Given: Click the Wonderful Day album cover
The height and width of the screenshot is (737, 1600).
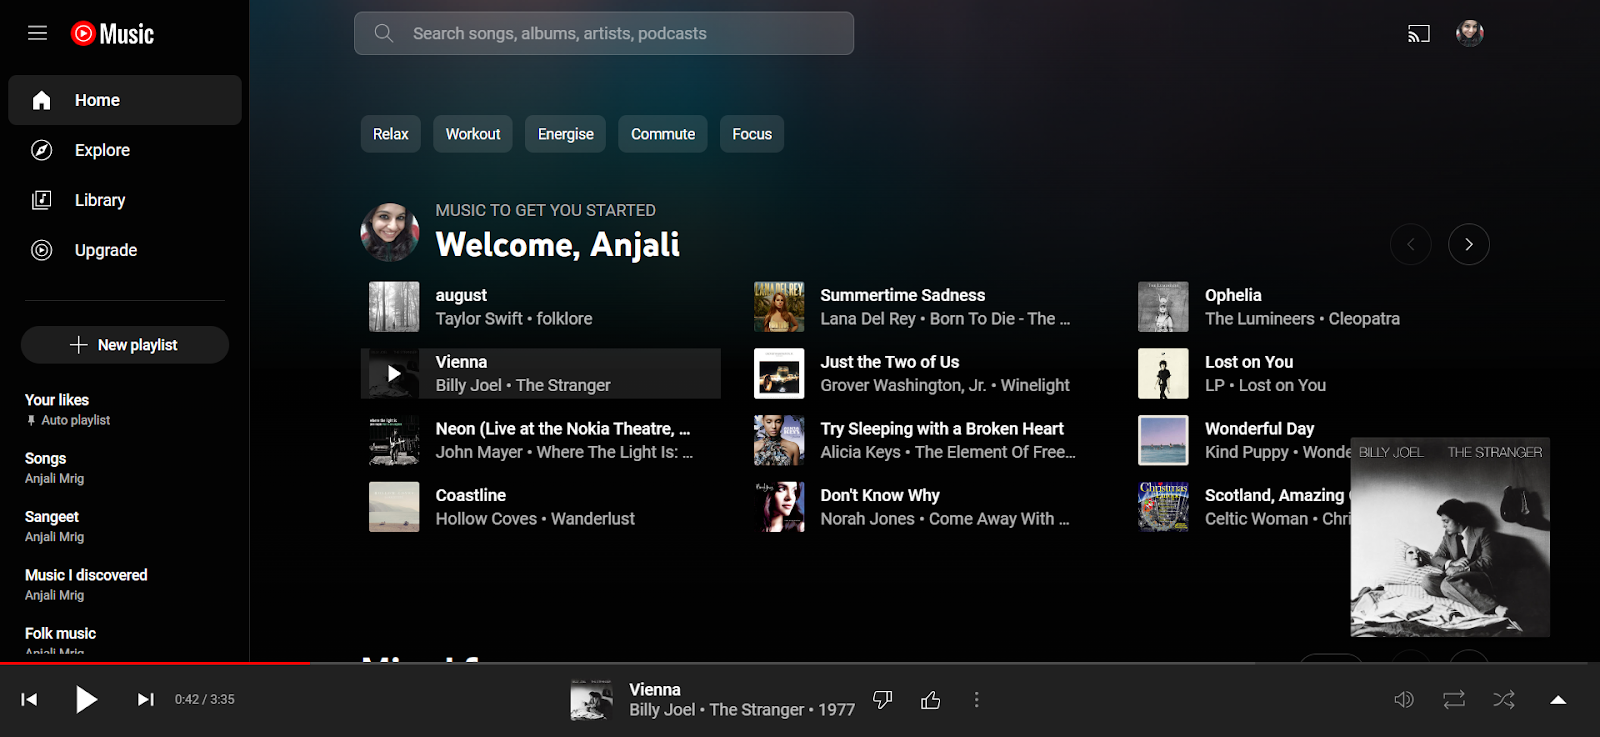Looking at the screenshot, I should click(x=1163, y=440).
